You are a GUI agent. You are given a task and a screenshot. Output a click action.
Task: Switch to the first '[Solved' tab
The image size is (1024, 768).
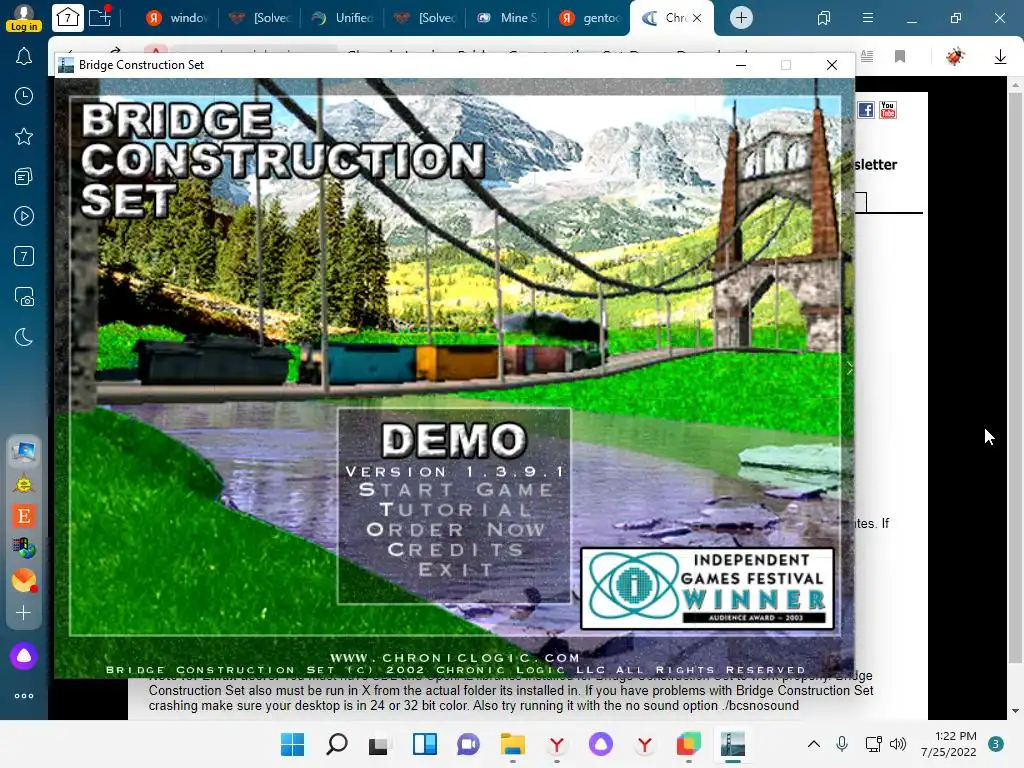pyautogui.click(x=260, y=18)
